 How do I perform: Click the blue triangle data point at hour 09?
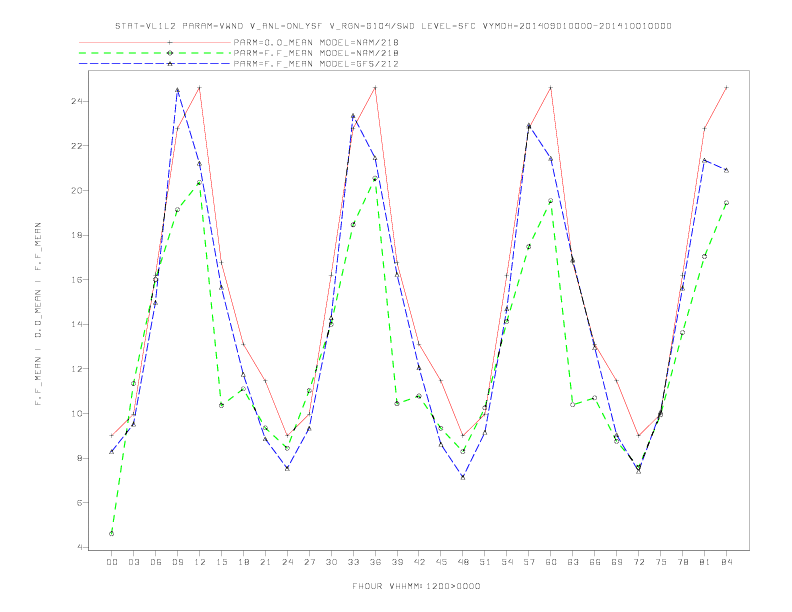177,90
